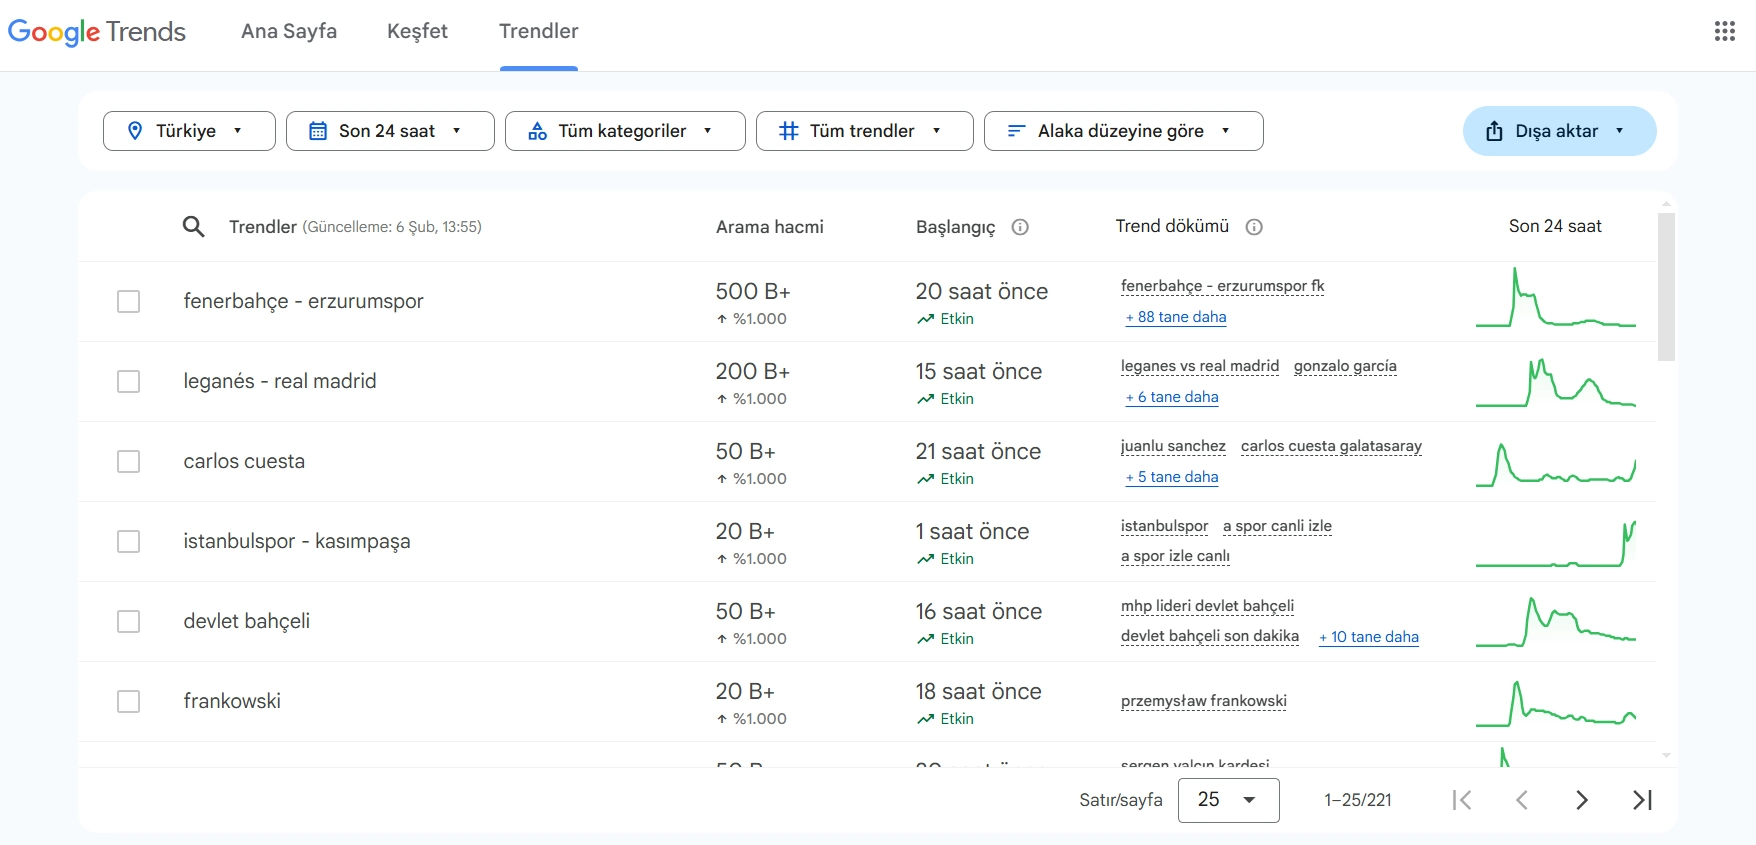Viewport: 1756px width, 845px height.
Task: Click the calendar icon in Son 24 saat filter
Action: point(318,131)
